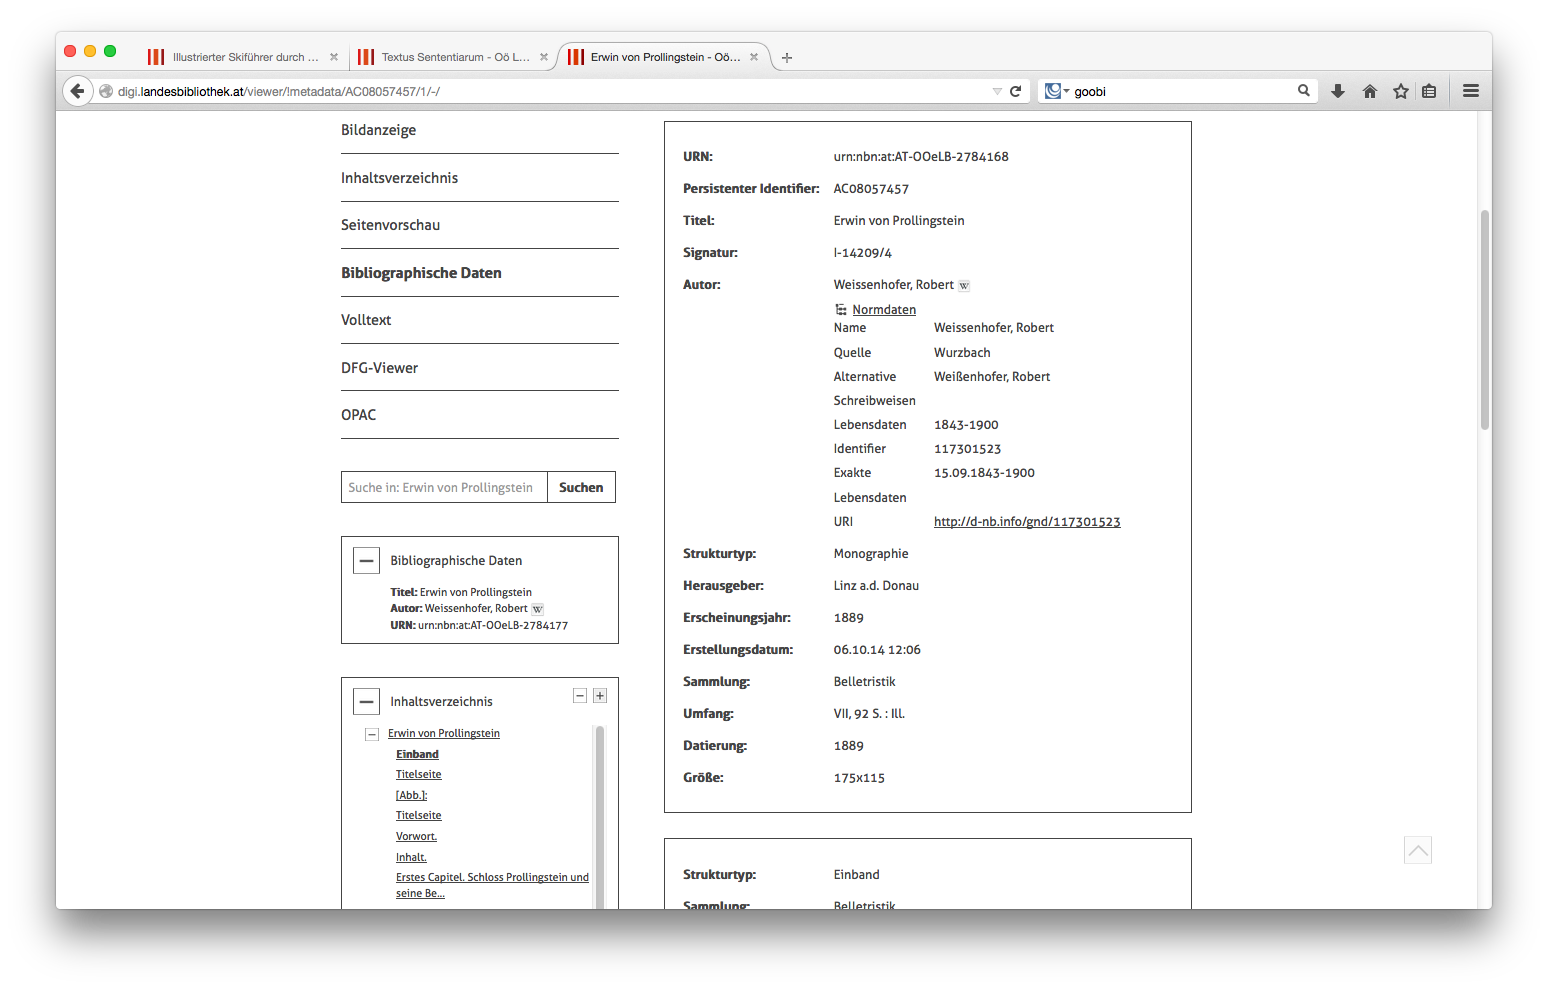Viewport: 1548px width, 989px height.
Task: Open the Vorwort. contents entry
Action: click(x=416, y=836)
